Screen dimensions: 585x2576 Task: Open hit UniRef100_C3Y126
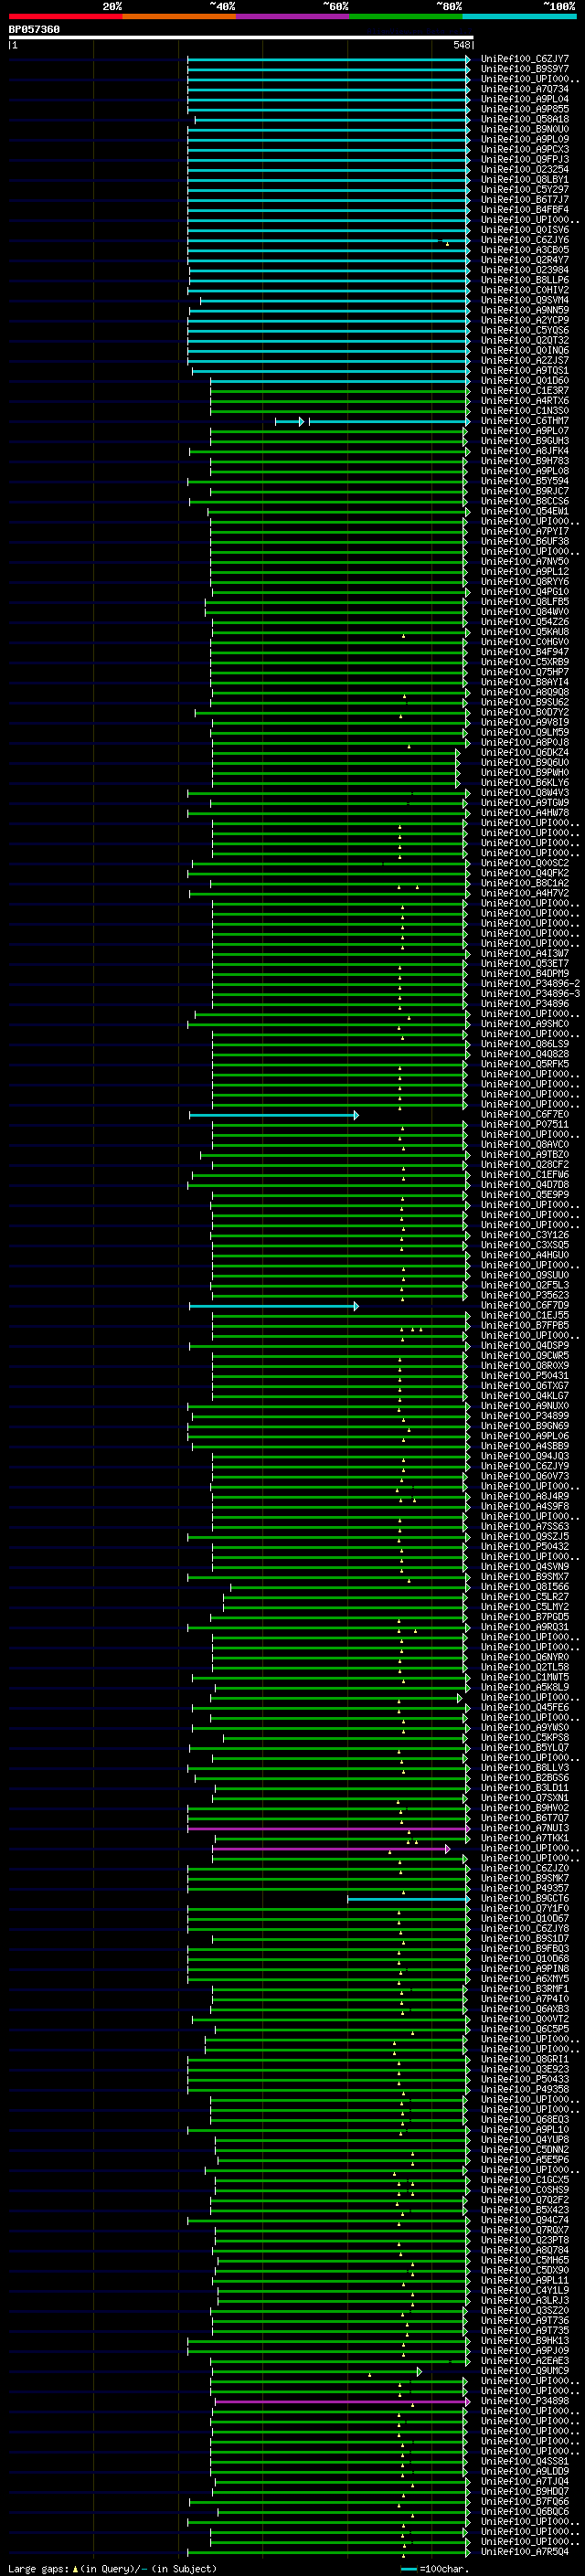tap(524, 1235)
